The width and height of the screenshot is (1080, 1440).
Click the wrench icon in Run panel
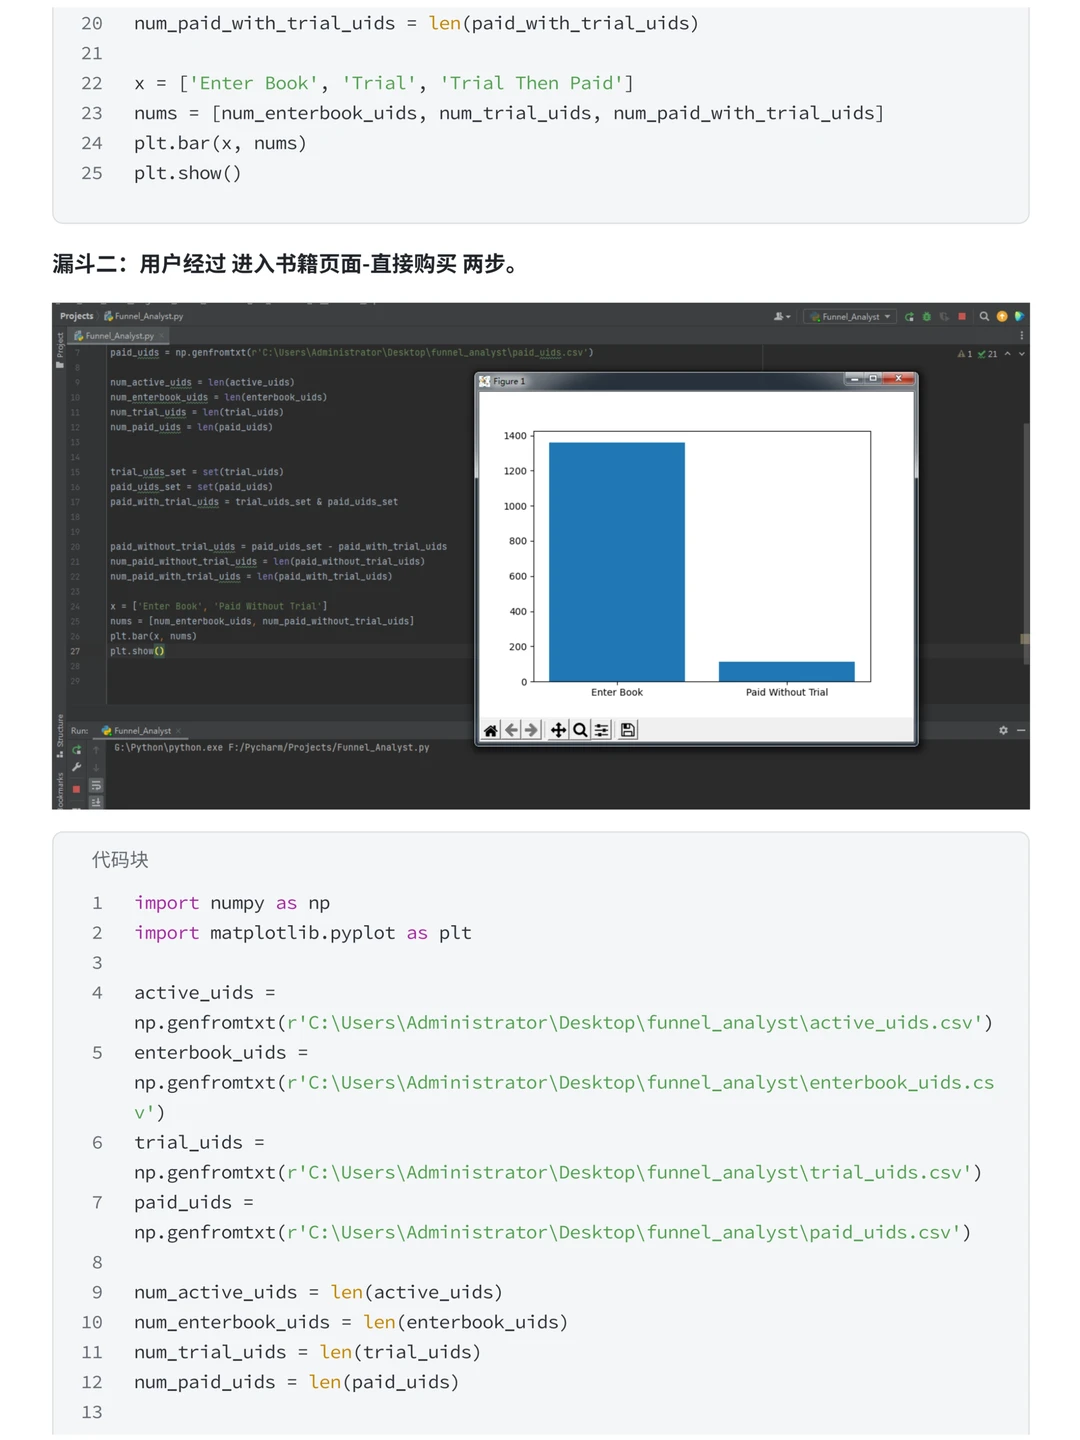[76, 768]
